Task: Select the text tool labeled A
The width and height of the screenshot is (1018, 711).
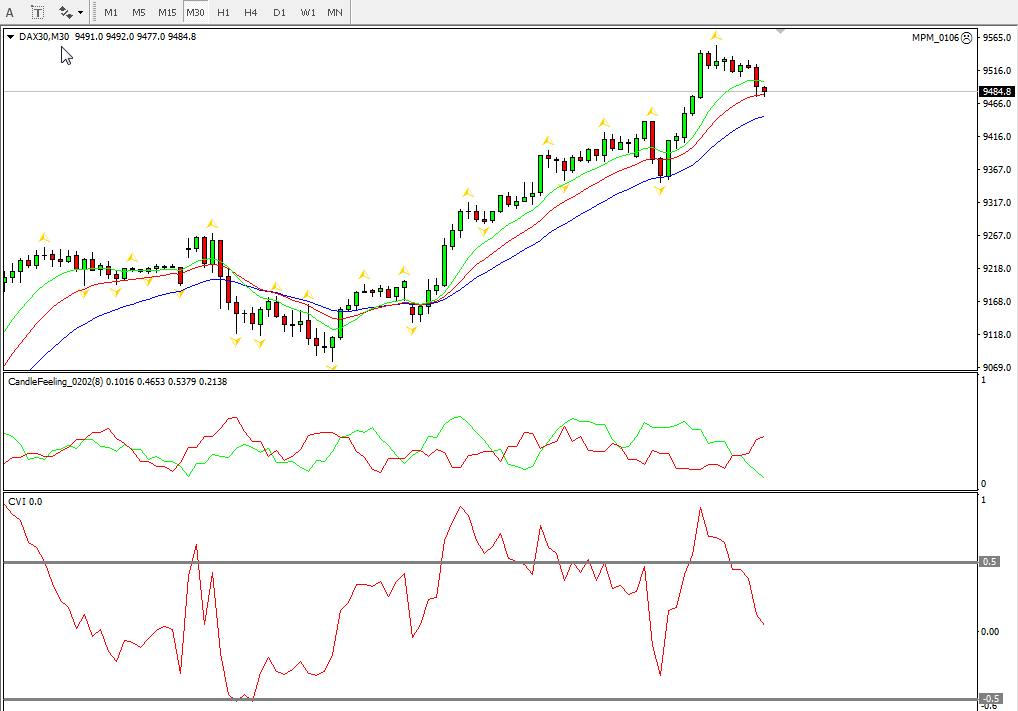Action: [x=10, y=12]
